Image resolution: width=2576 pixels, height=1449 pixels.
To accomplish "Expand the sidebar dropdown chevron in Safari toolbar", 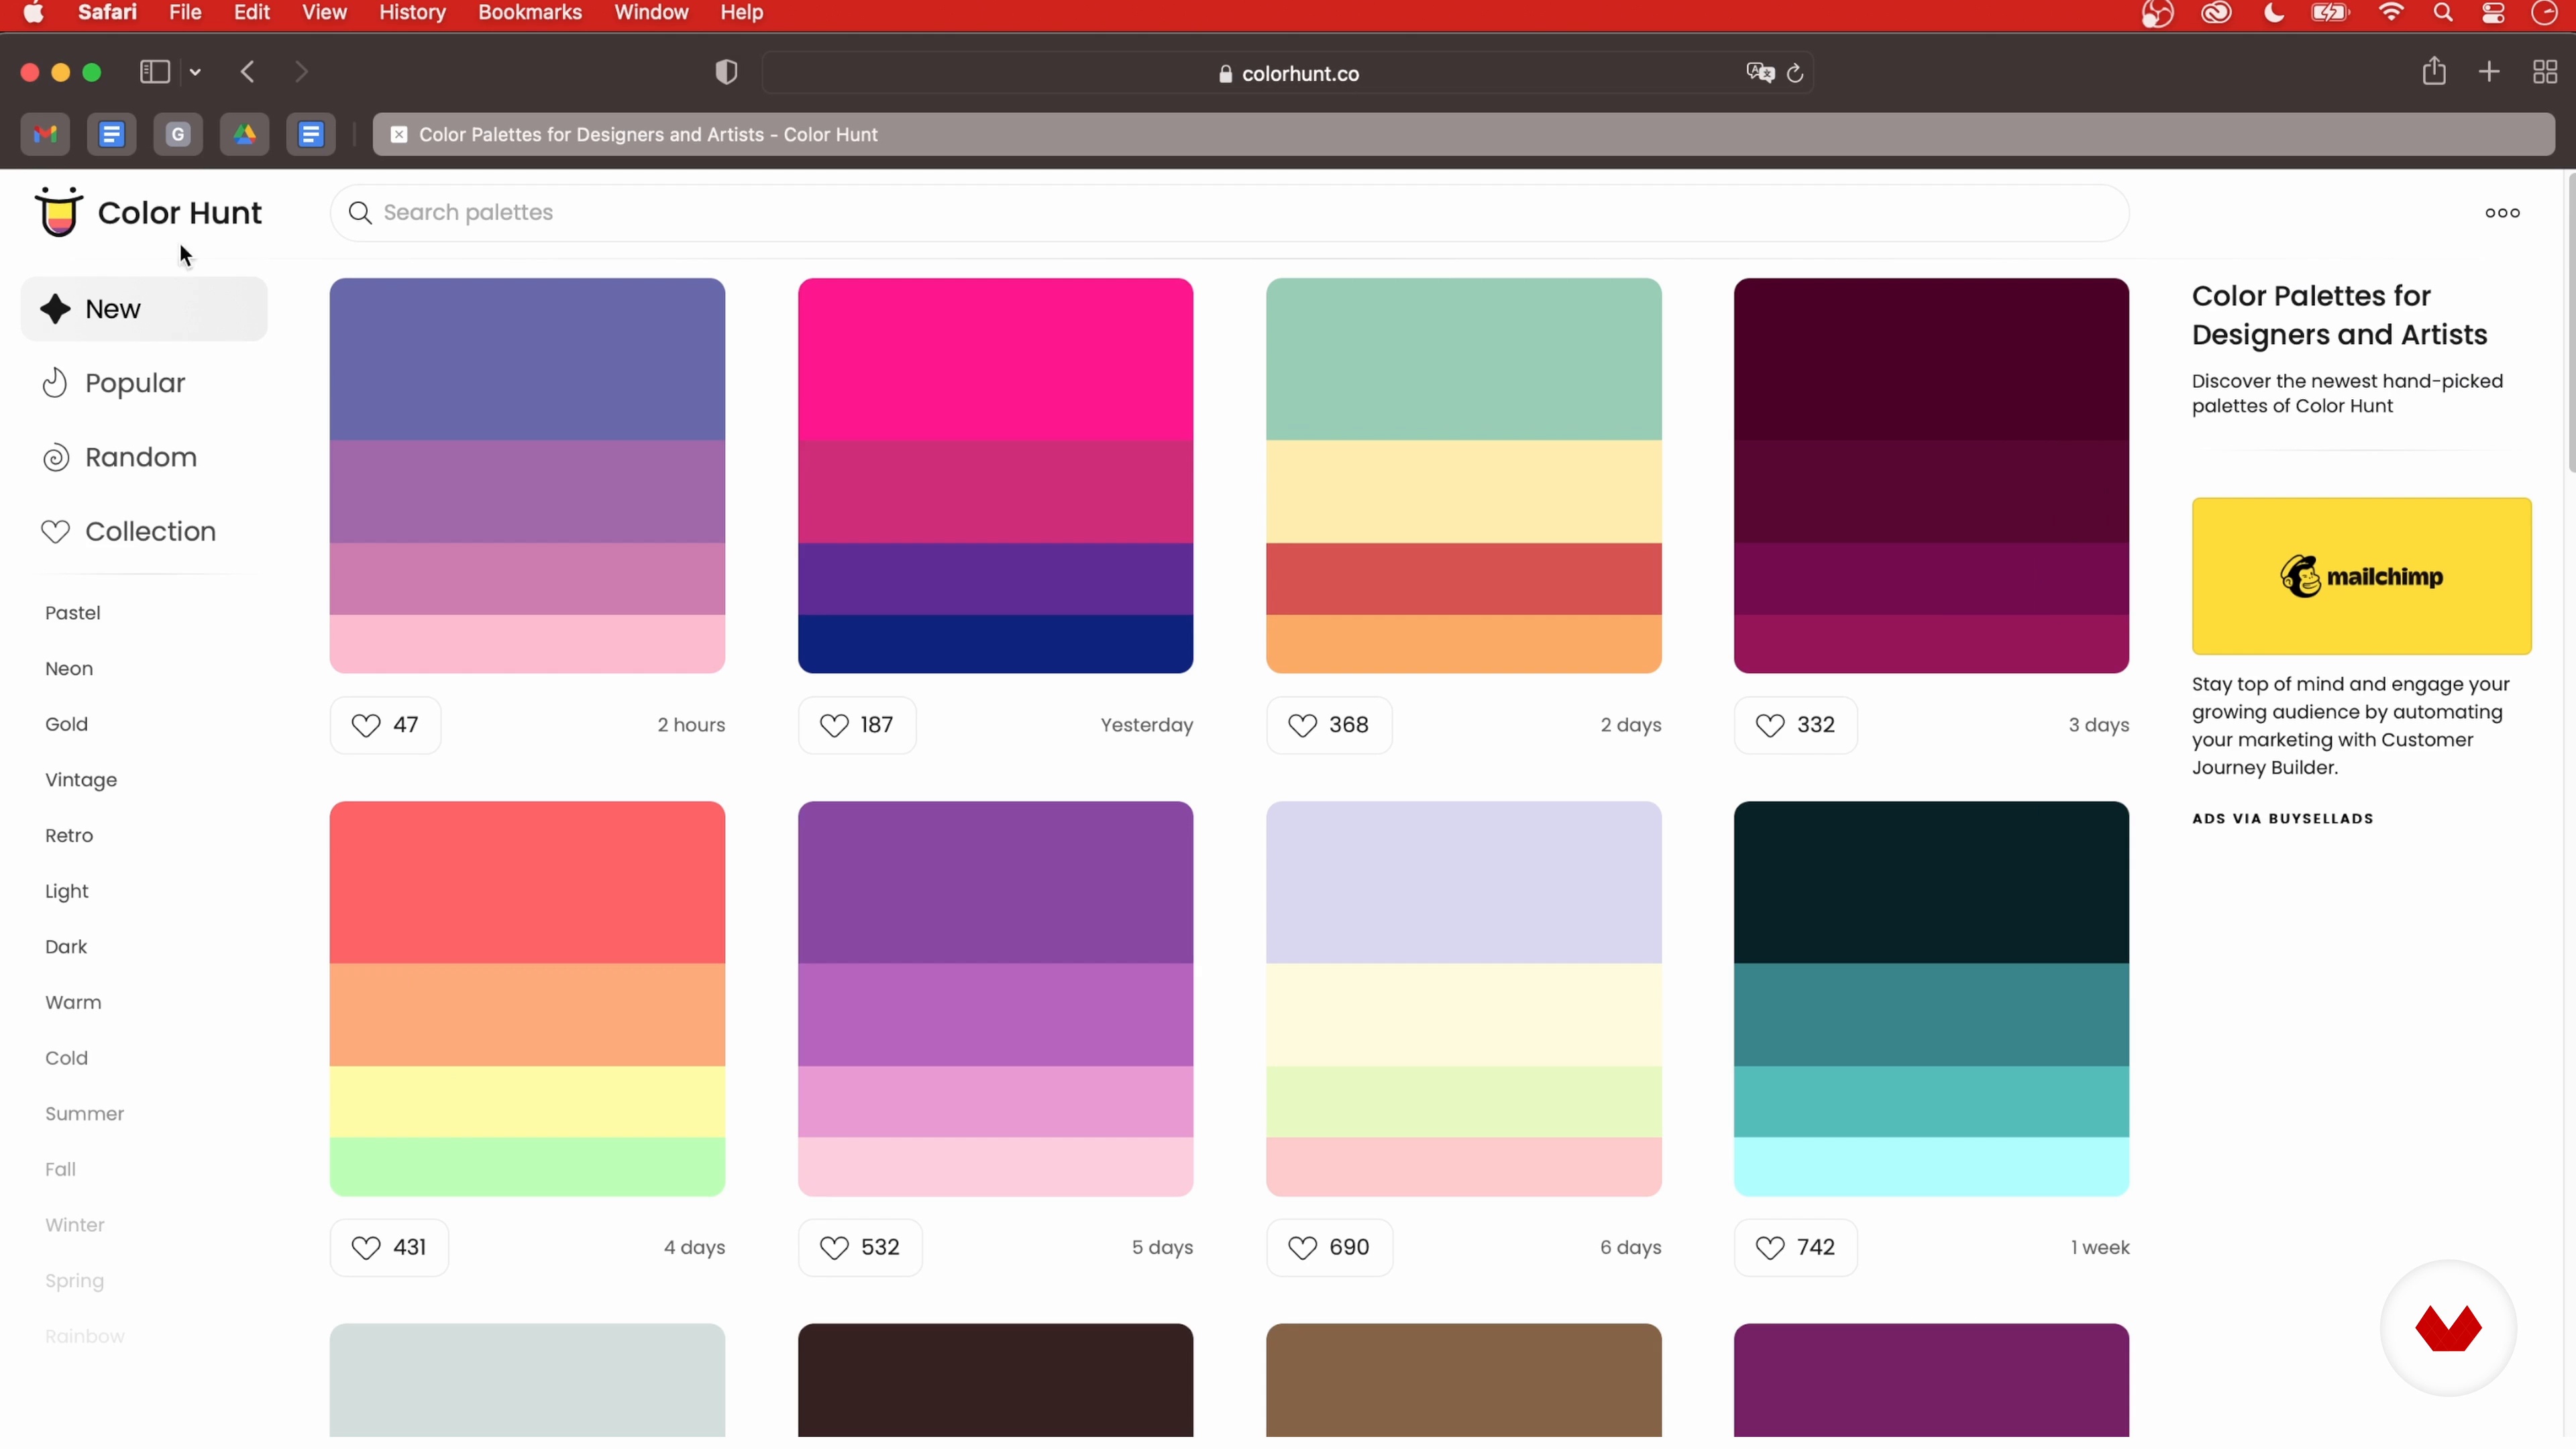I will [x=196, y=72].
